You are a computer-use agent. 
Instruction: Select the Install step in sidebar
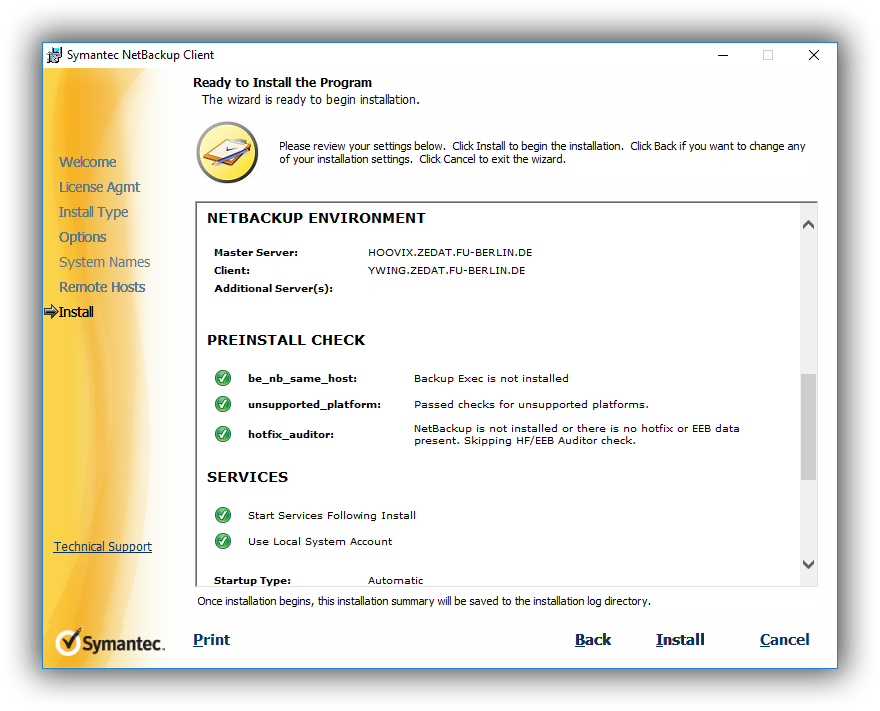click(76, 312)
